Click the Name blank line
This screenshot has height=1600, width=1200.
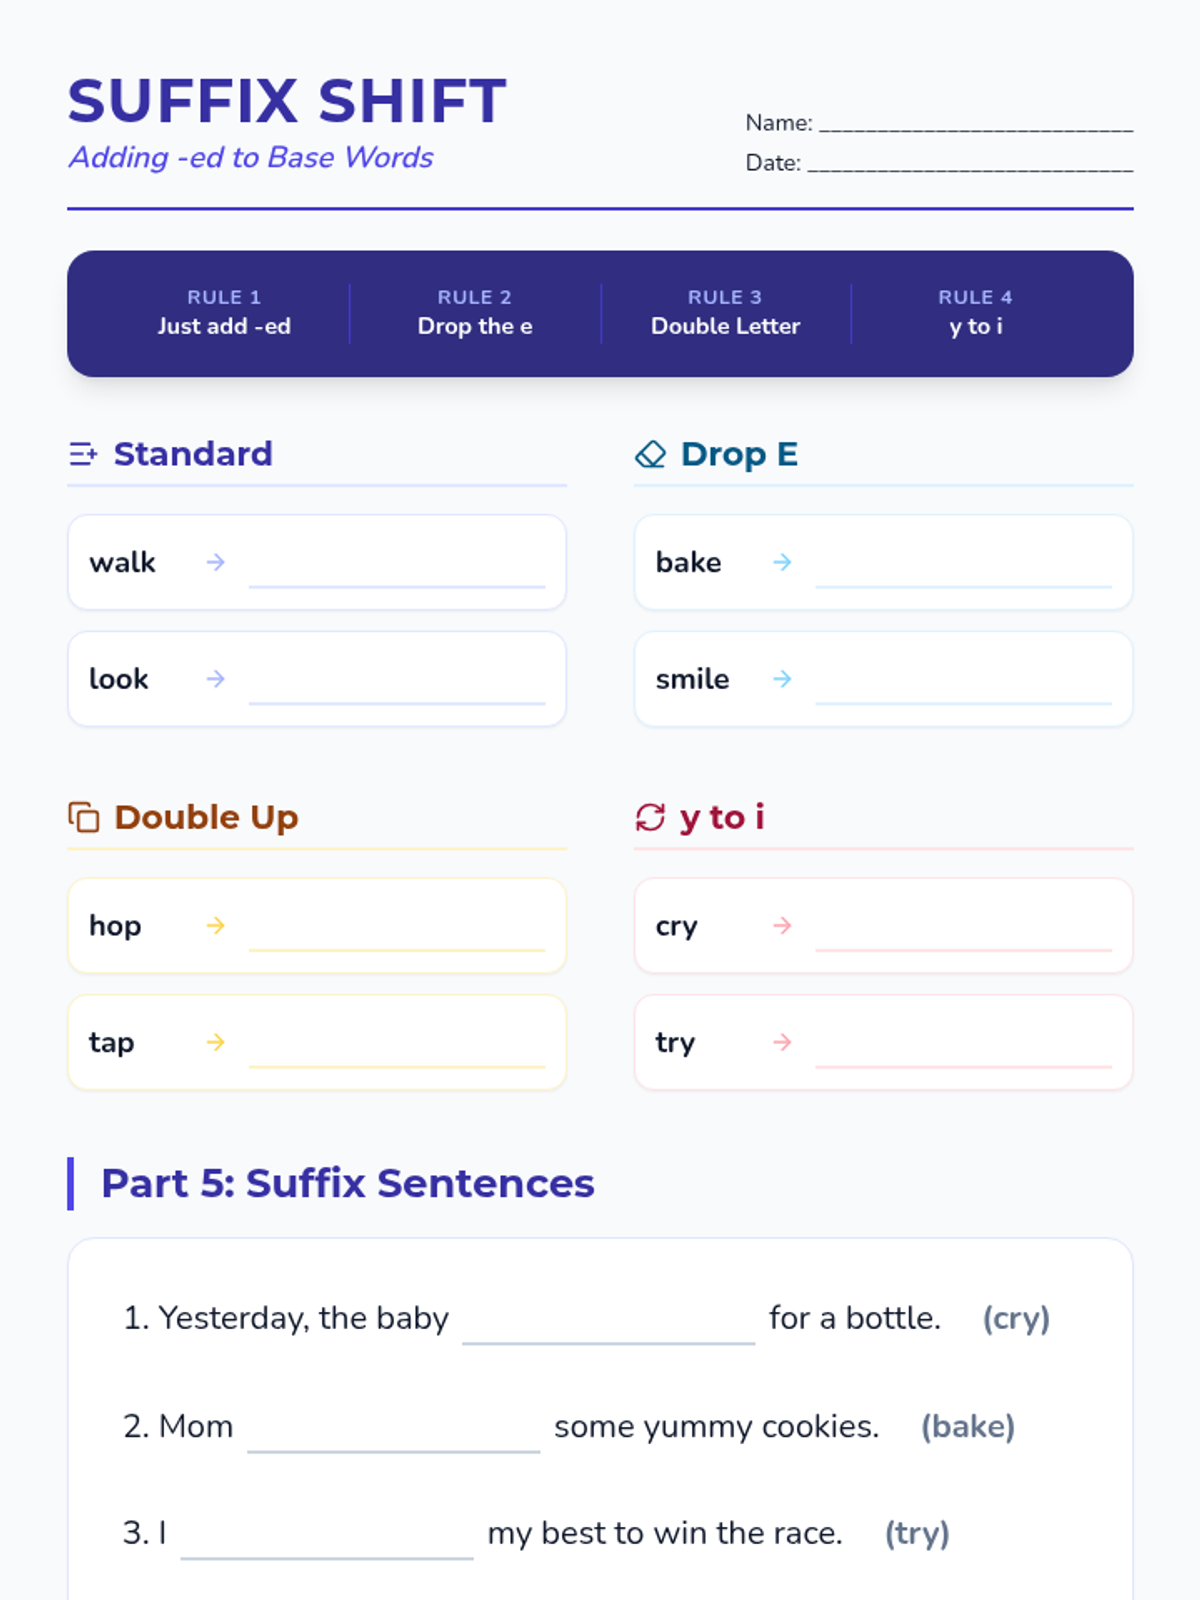975,124
